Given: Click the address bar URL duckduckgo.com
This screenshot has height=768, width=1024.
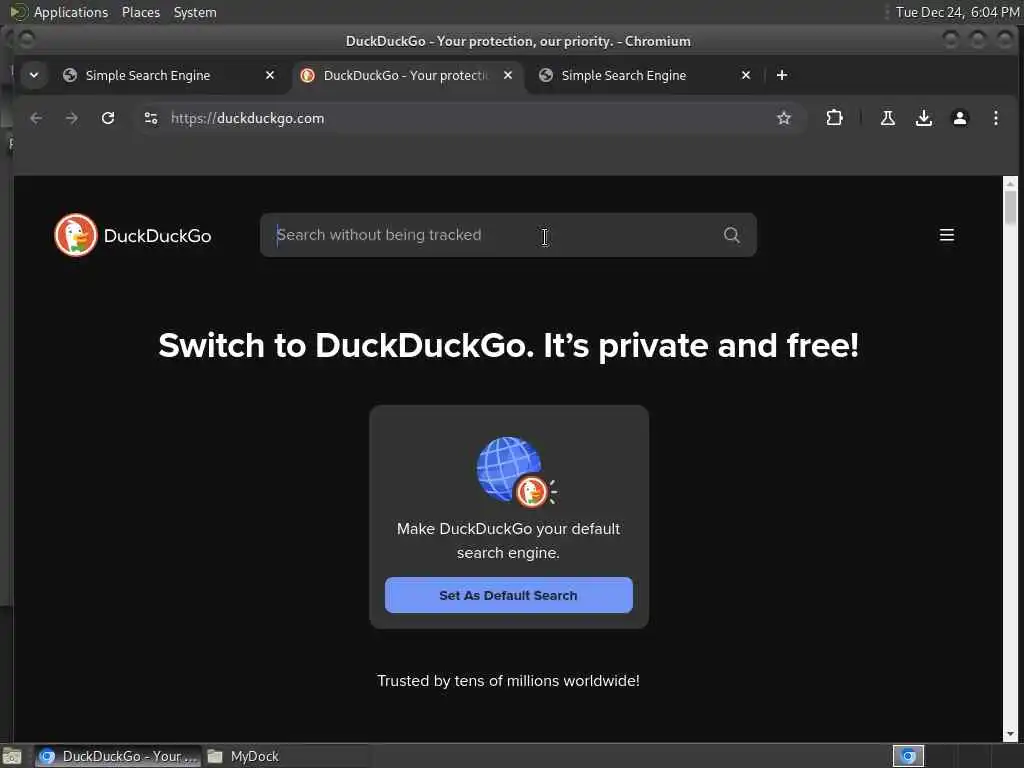Looking at the screenshot, I should point(248,118).
